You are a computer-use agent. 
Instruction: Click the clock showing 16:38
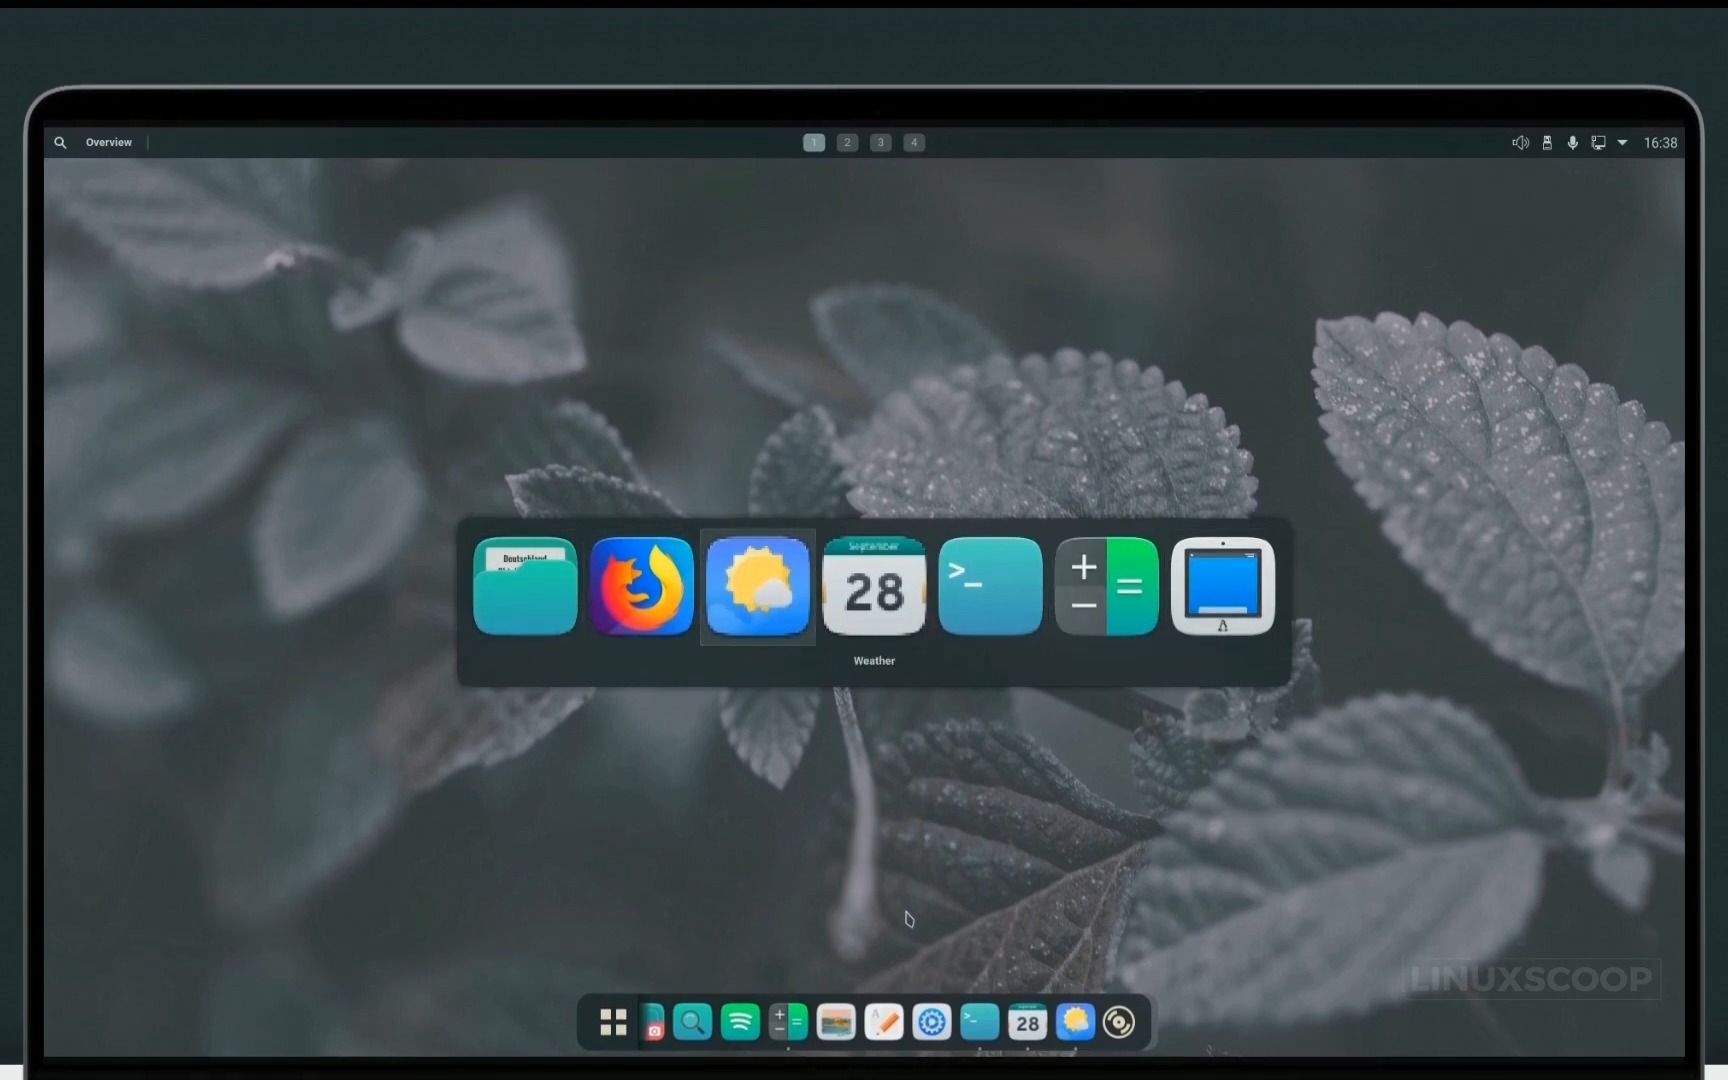coord(1661,142)
